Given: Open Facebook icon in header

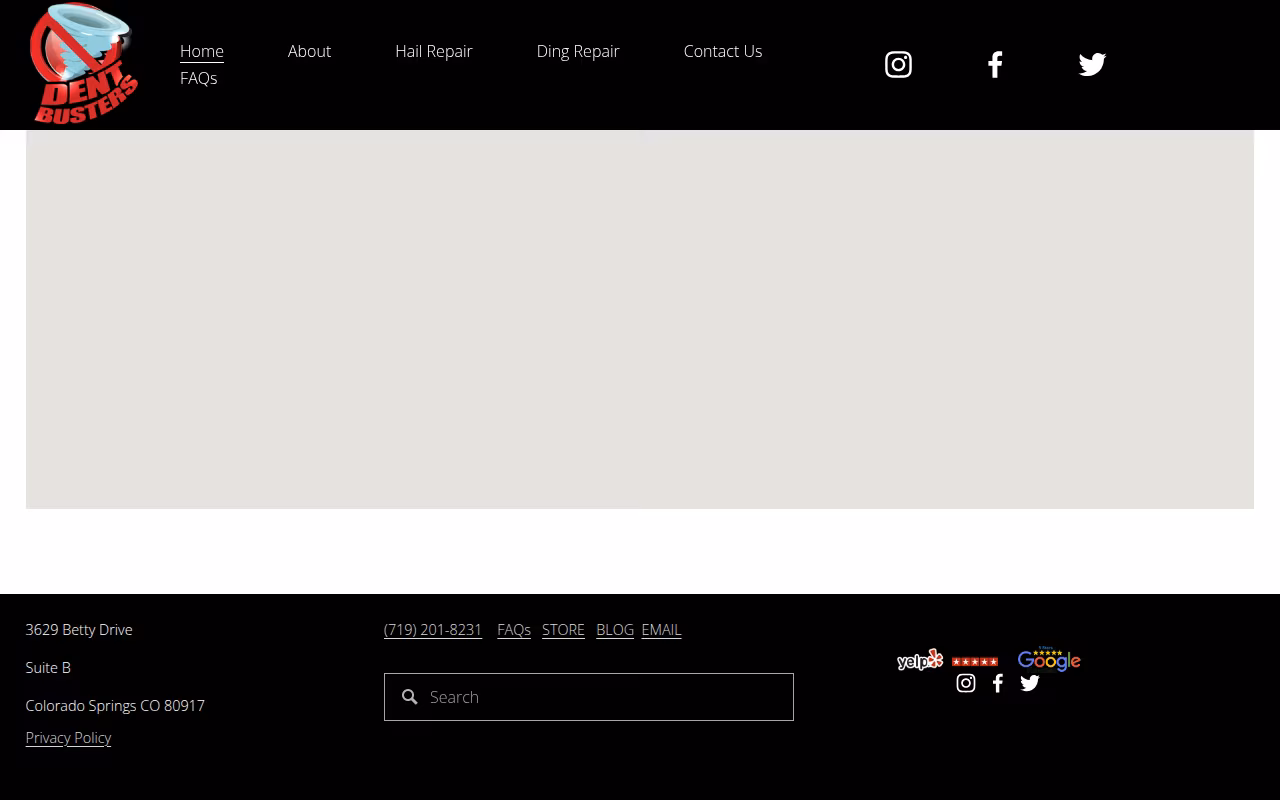Looking at the screenshot, I should [995, 65].
